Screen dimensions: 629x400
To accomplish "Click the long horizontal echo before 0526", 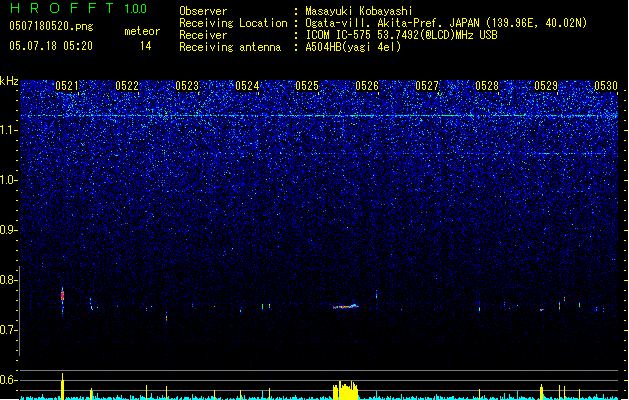I will [345, 307].
